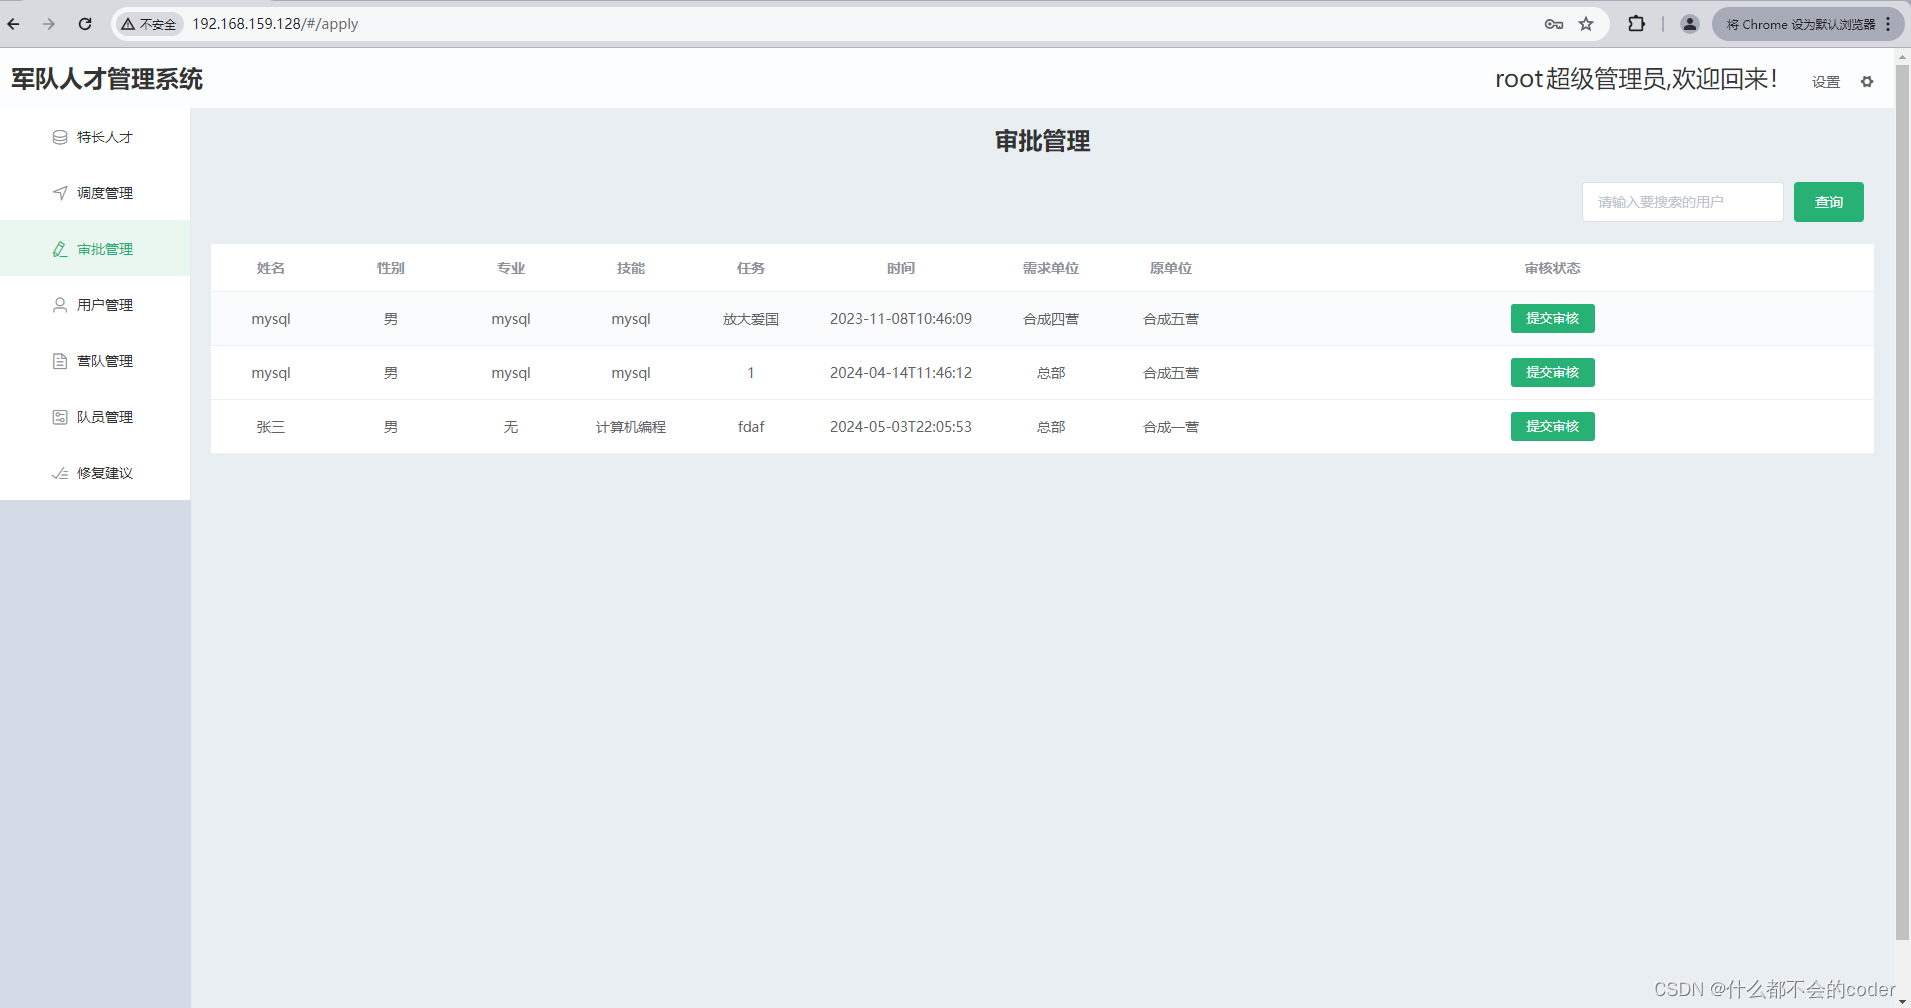Click the root超级管理员,欢迎回来! greeting
Screen dimensions: 1911x1008
(1636, 79)
